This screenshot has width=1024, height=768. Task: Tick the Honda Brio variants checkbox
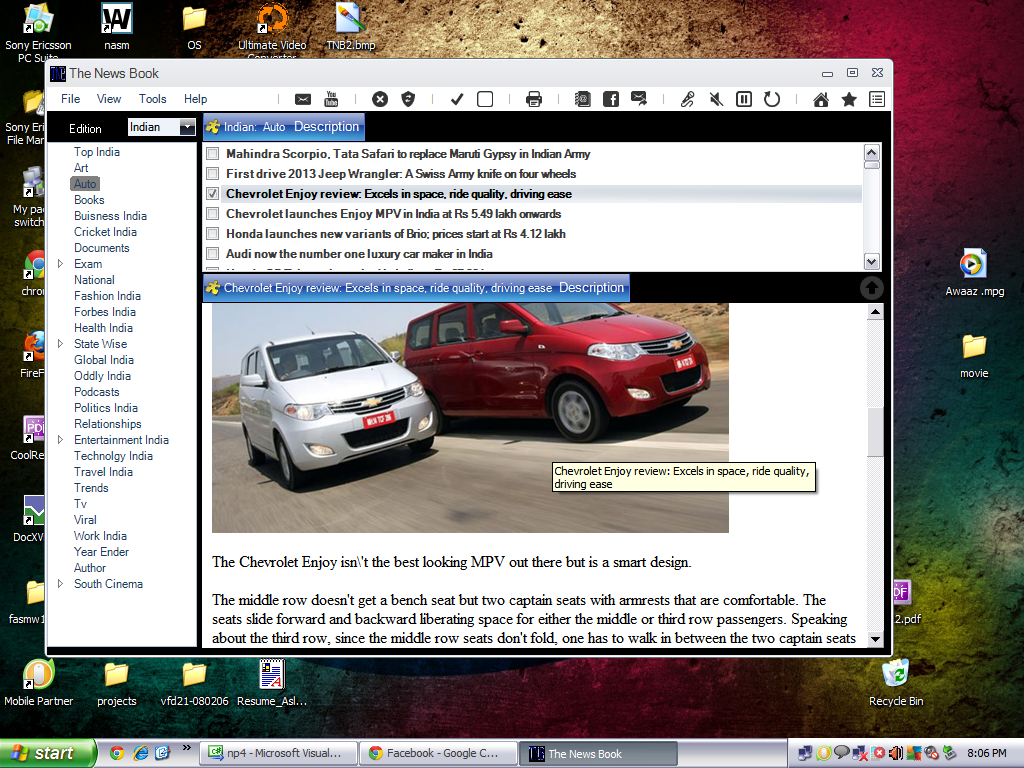pyautogui.click(x=212, y=234)
